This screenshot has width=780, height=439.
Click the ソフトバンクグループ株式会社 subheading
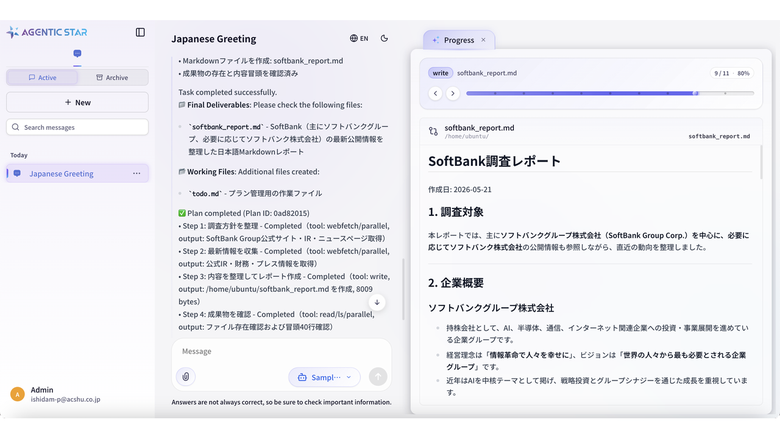coord(491,308)
